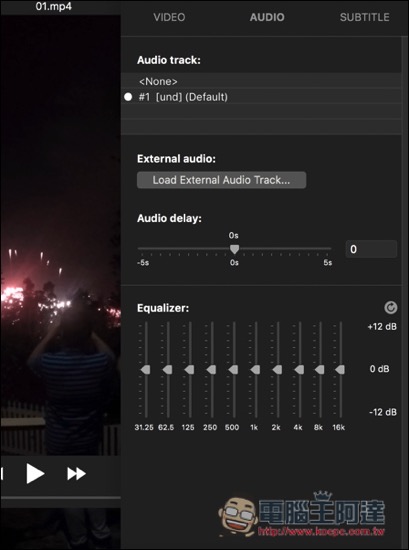
Task: Click the -5s audio delay label
Action: [143, 263]
